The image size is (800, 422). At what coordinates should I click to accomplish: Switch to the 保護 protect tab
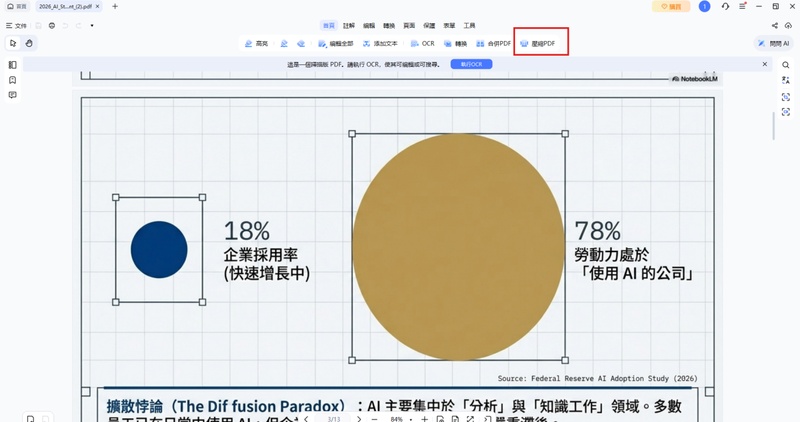pos(429,26)
